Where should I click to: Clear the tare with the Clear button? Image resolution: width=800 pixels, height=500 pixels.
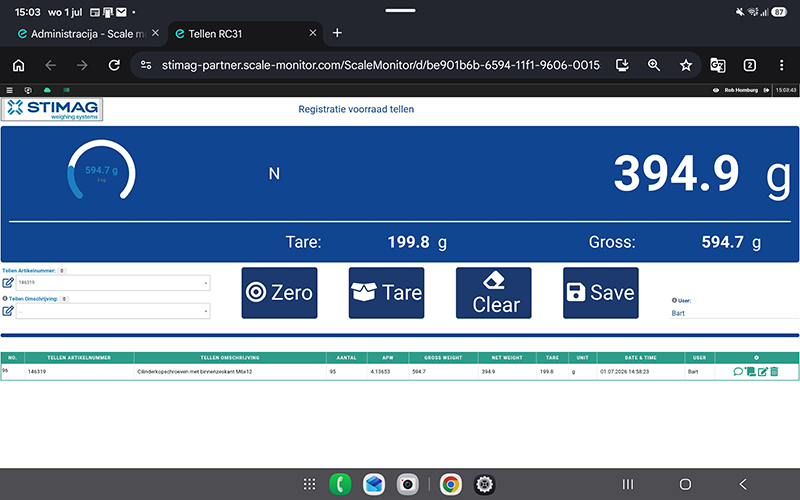click(x=493, y=293)
